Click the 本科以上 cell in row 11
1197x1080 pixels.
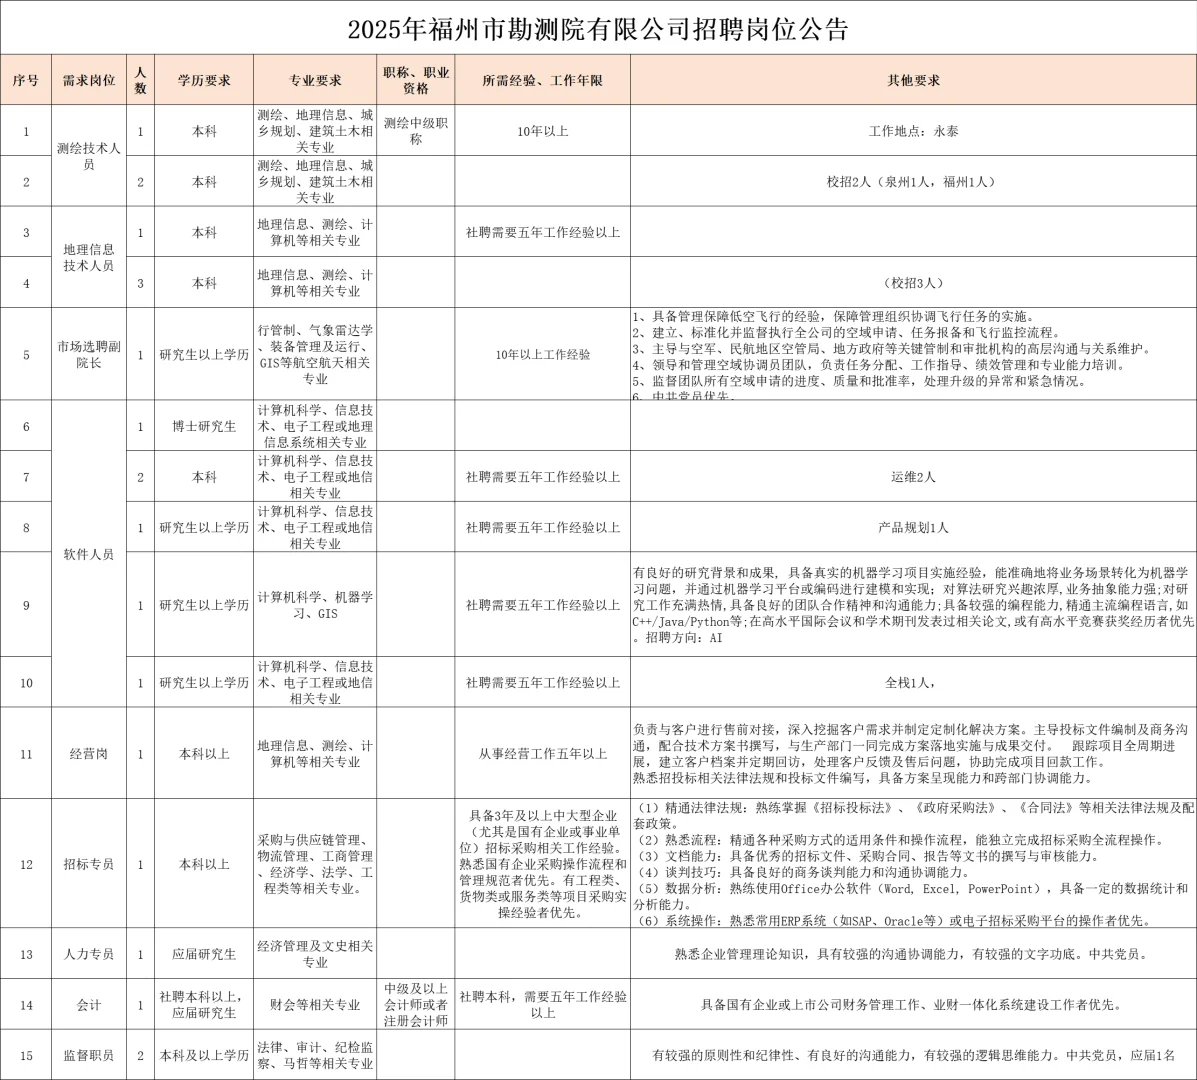204,753
